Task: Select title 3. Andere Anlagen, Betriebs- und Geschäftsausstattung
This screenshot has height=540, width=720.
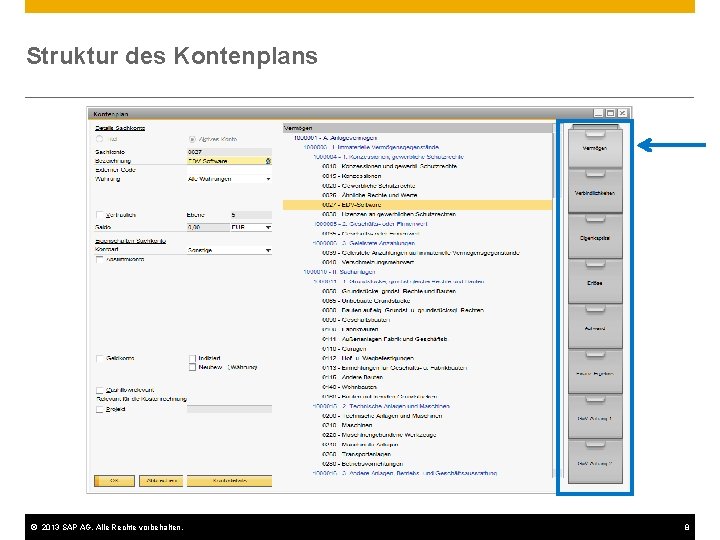Action: (x=405, y=473)
